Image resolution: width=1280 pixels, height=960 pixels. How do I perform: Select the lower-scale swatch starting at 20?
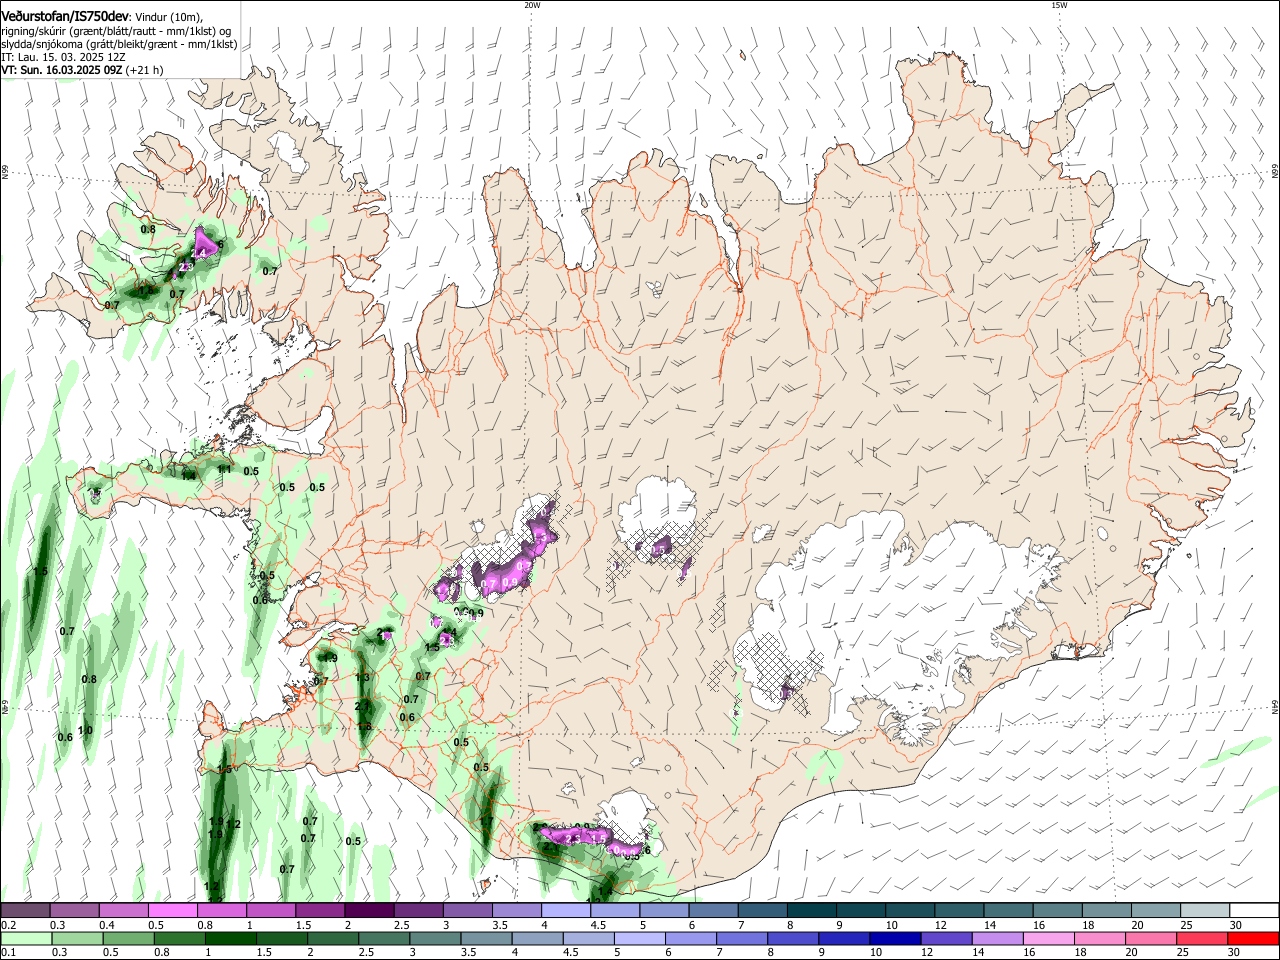point(1152,939)
